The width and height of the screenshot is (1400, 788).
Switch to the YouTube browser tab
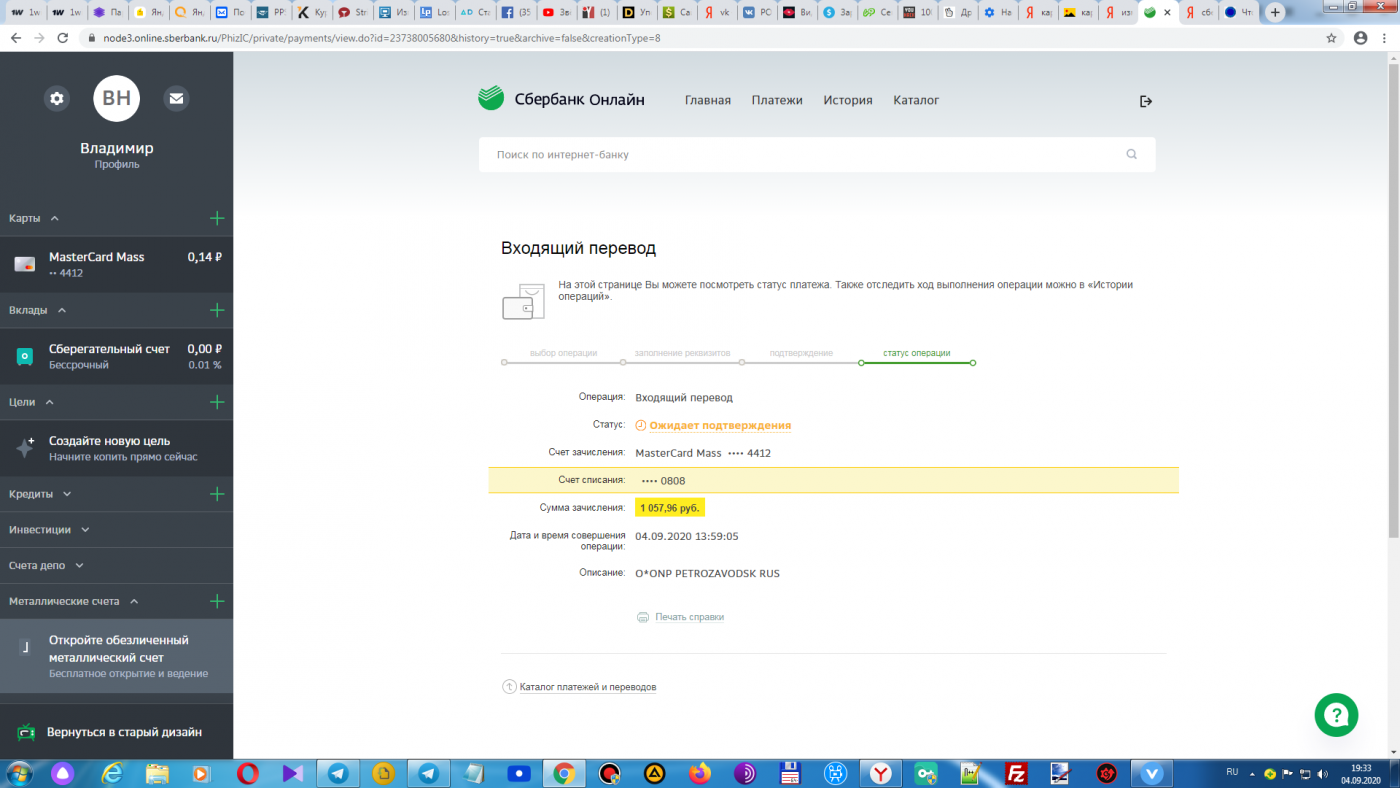pos(555,13)
